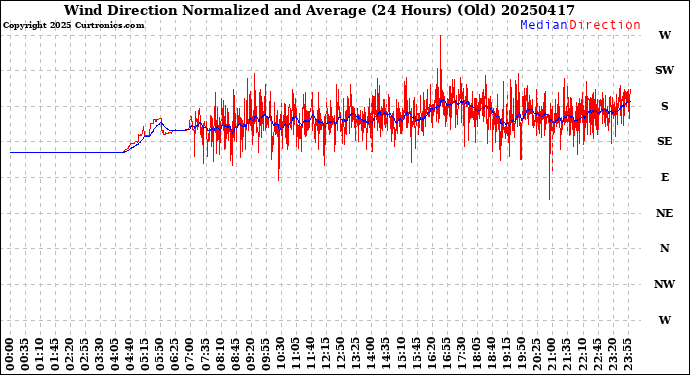Click the 21:00 time axis label

(x=551, y=354)
